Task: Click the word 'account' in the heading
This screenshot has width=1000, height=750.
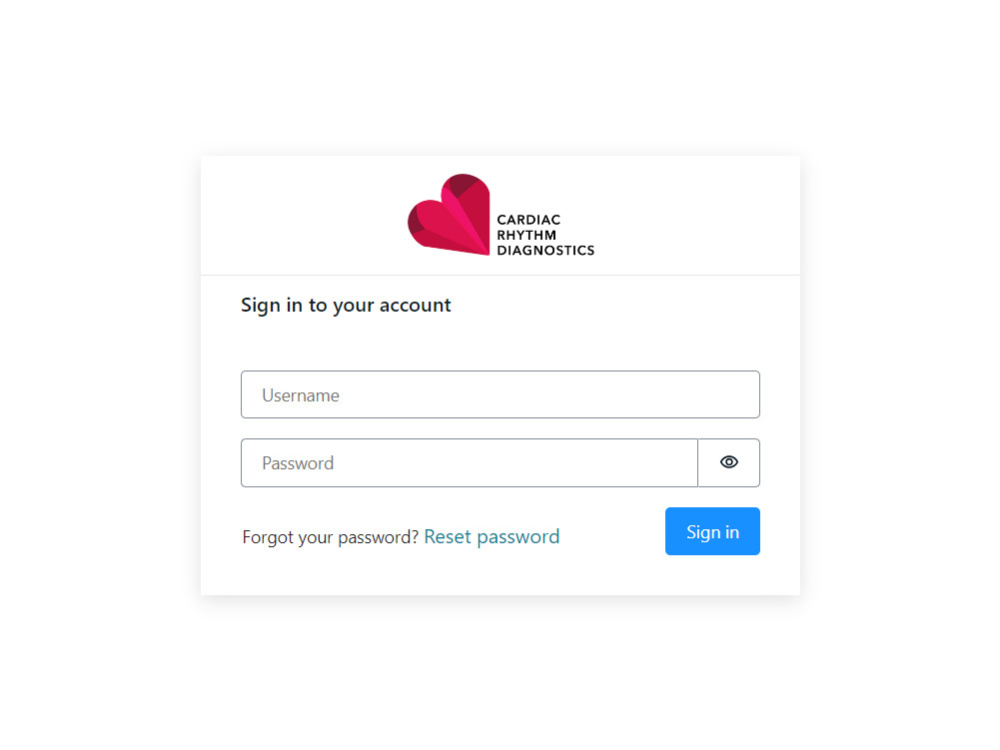Action: coord(415,305)
